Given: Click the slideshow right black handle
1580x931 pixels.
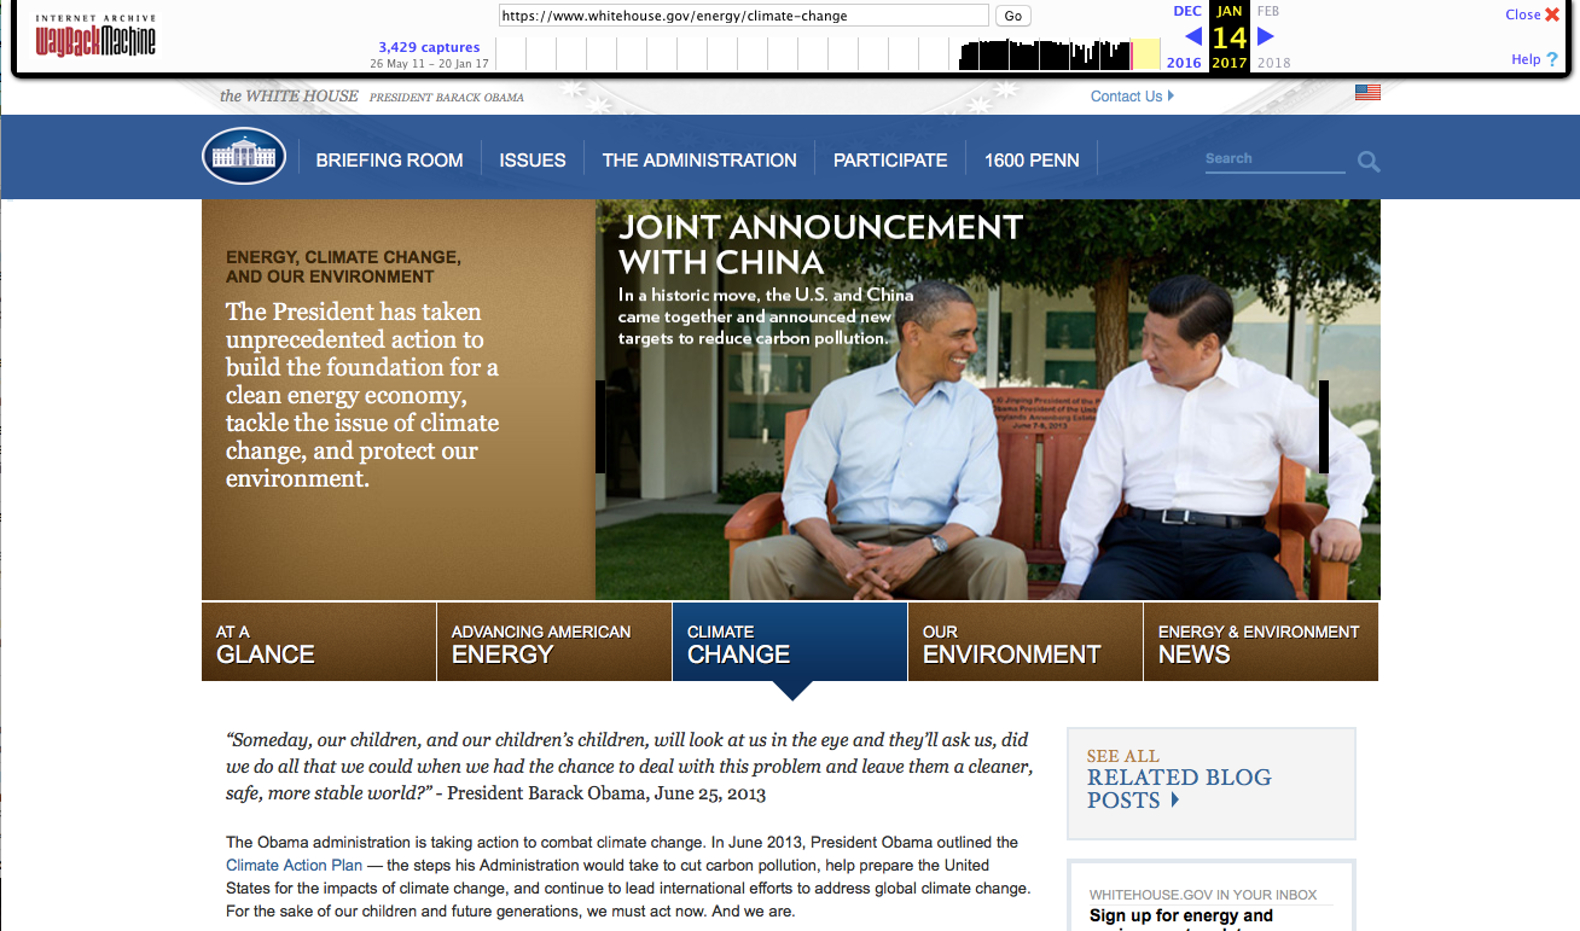Looking at the screenshot, I should [x=1323, y=426].
